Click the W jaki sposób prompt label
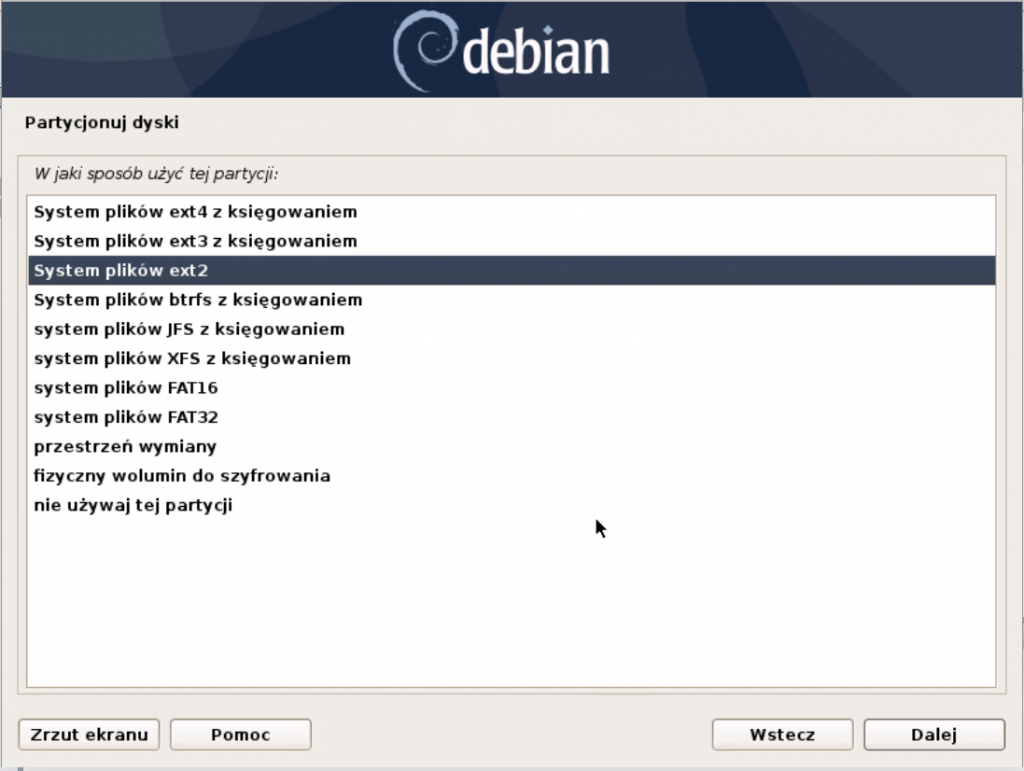Viewport: 1024px width, 771px height. coord(155,174)
